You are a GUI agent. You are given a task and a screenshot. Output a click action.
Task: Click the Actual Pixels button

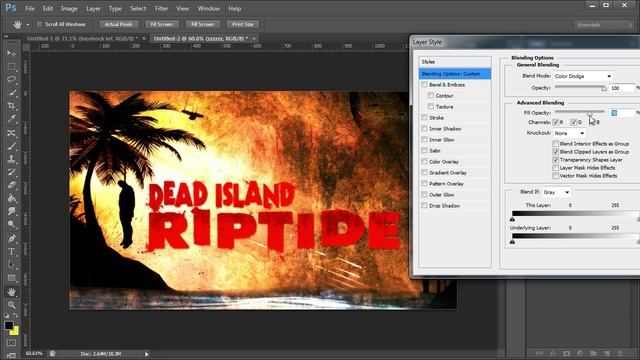tap(118, 24)
